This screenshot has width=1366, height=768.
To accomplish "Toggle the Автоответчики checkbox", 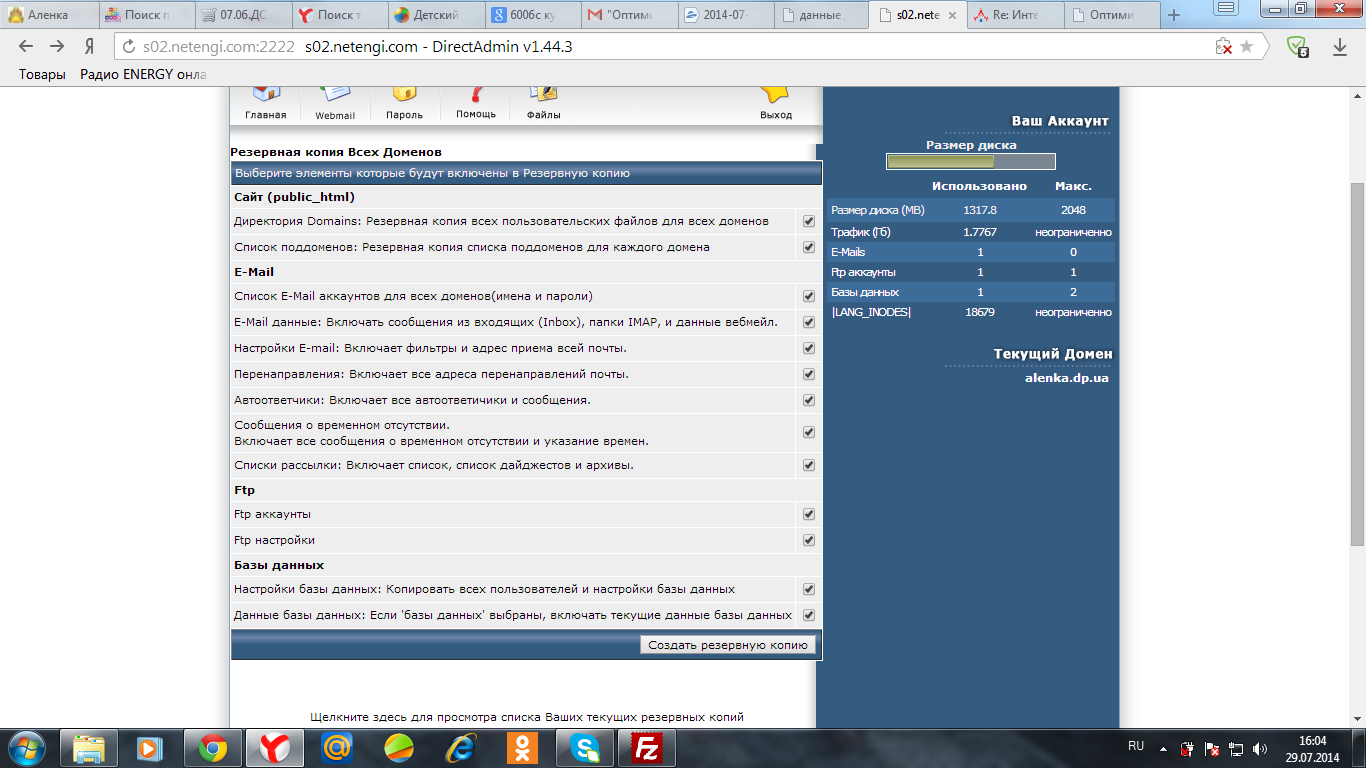I will (809, 400).
